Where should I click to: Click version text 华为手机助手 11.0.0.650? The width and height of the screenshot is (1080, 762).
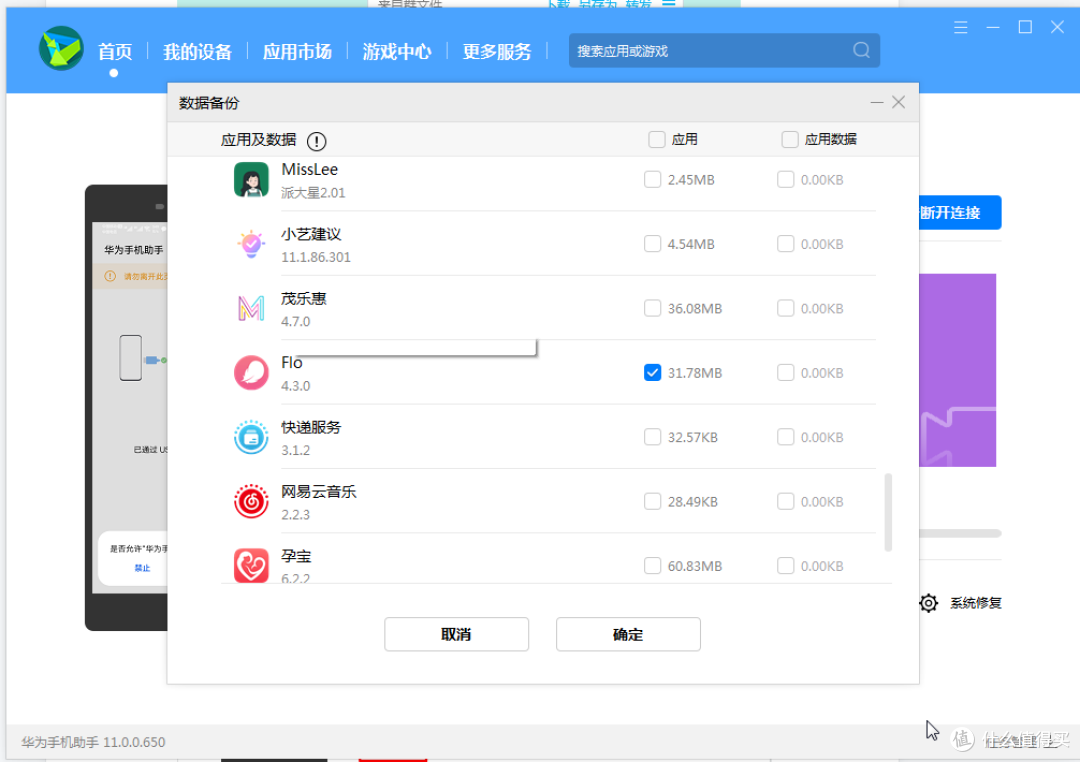(94, 742)
